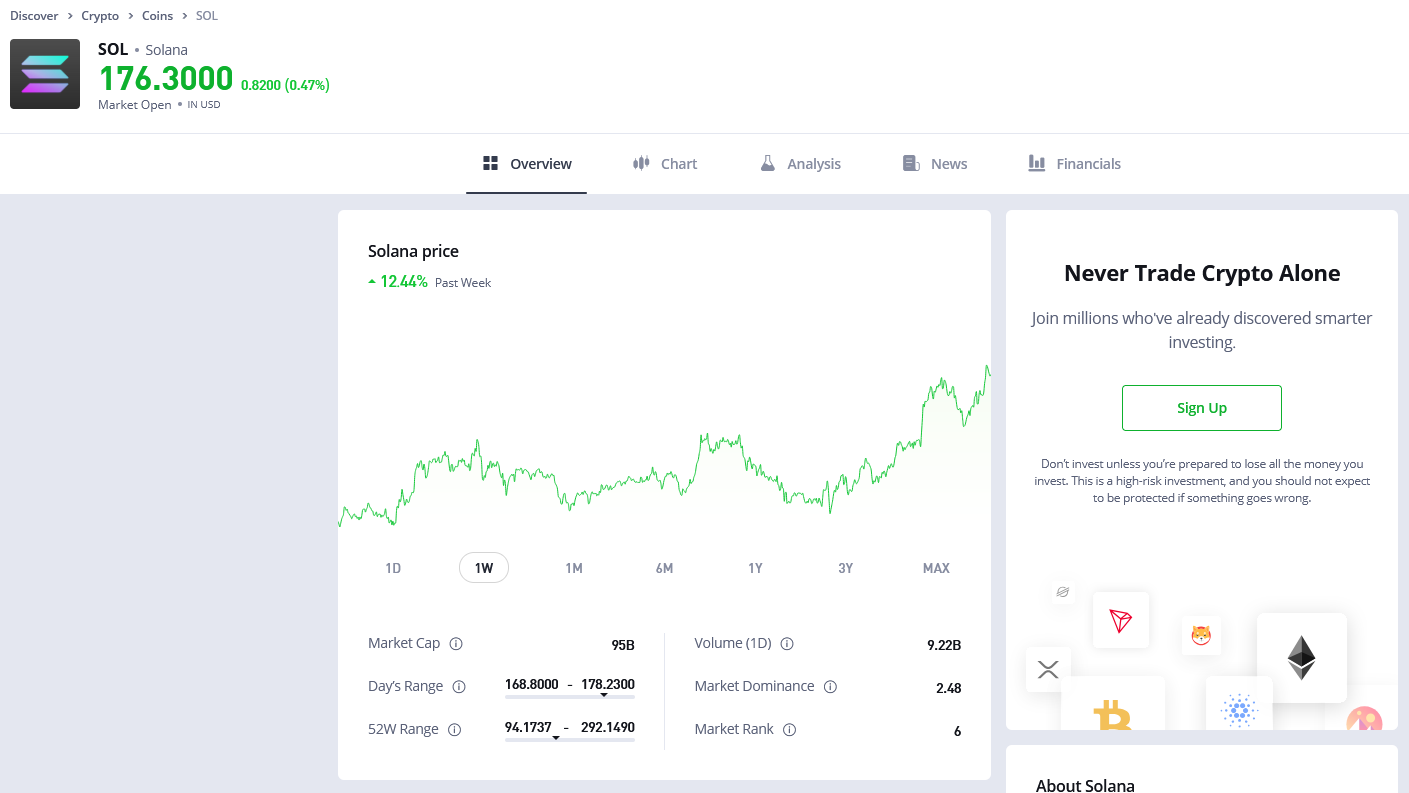Click the About Solana heading

point(1085,785)
